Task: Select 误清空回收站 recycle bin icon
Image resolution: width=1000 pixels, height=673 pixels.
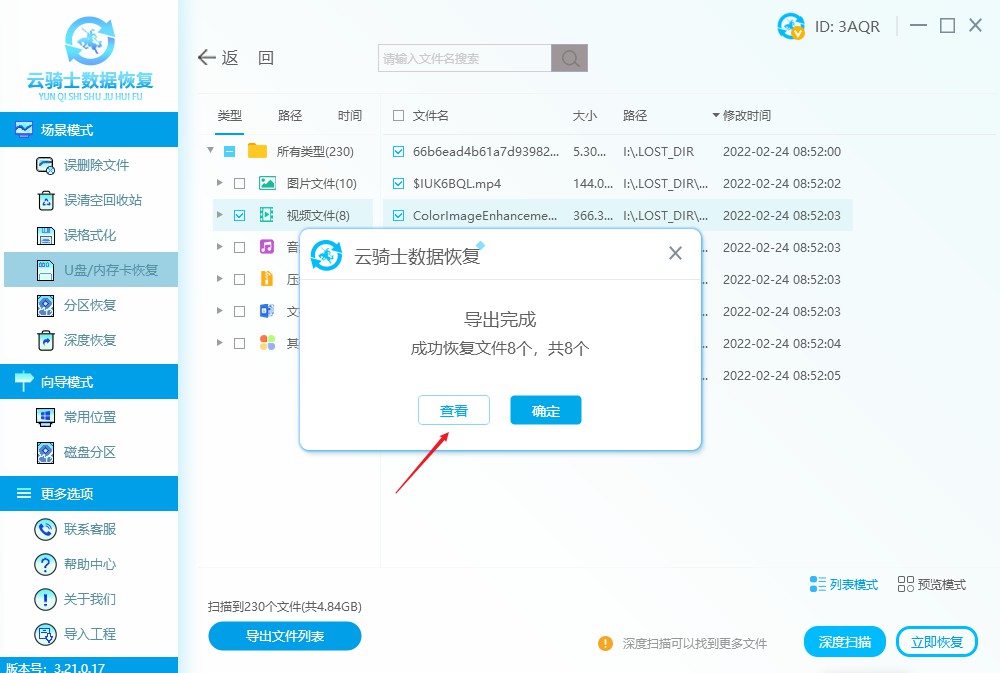Action: click(x=46, y=200)
